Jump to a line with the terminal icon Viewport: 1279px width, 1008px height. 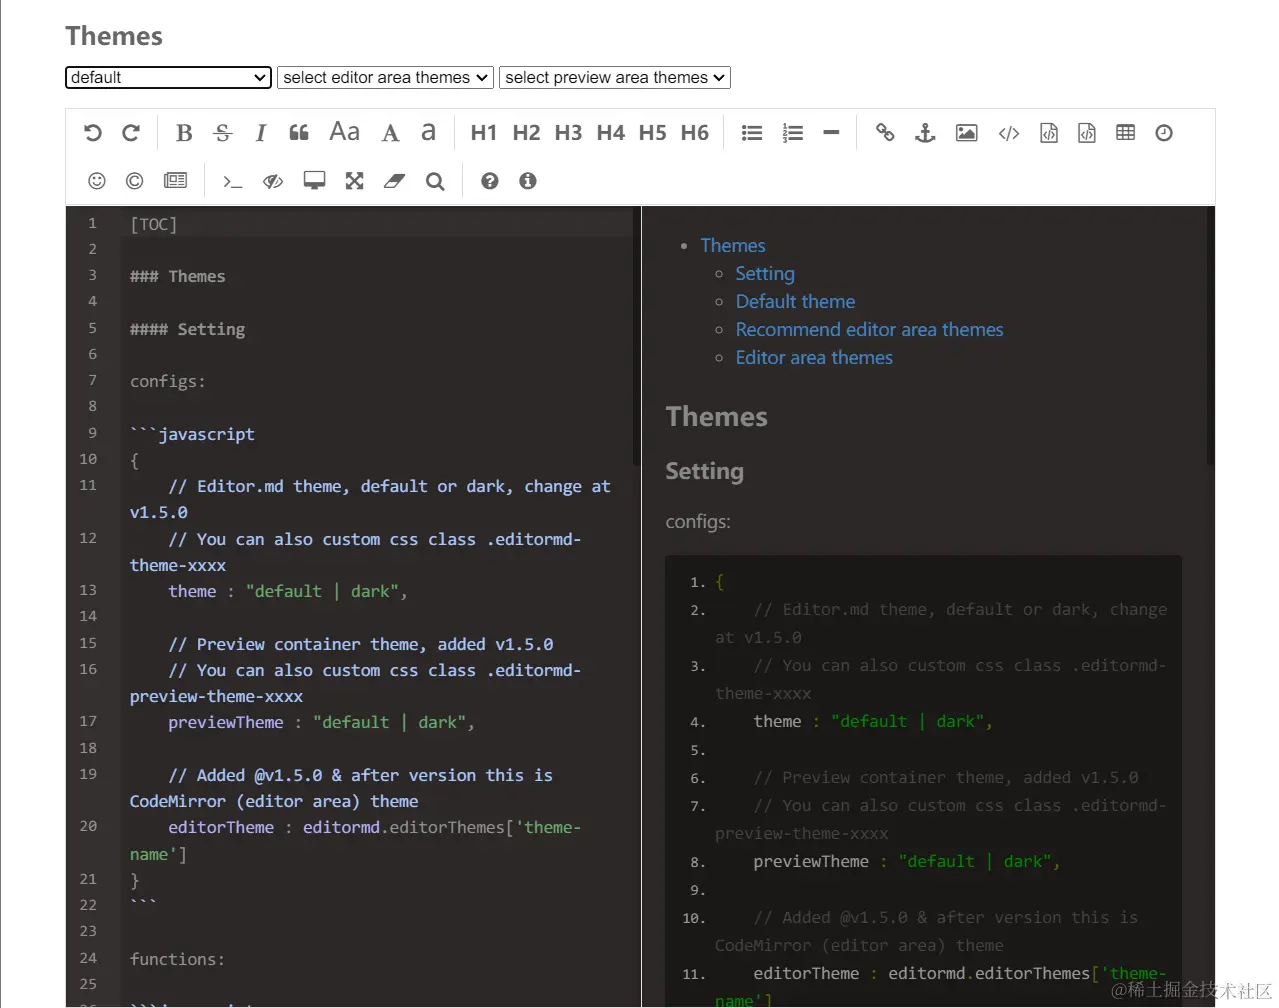click(233, 181)
